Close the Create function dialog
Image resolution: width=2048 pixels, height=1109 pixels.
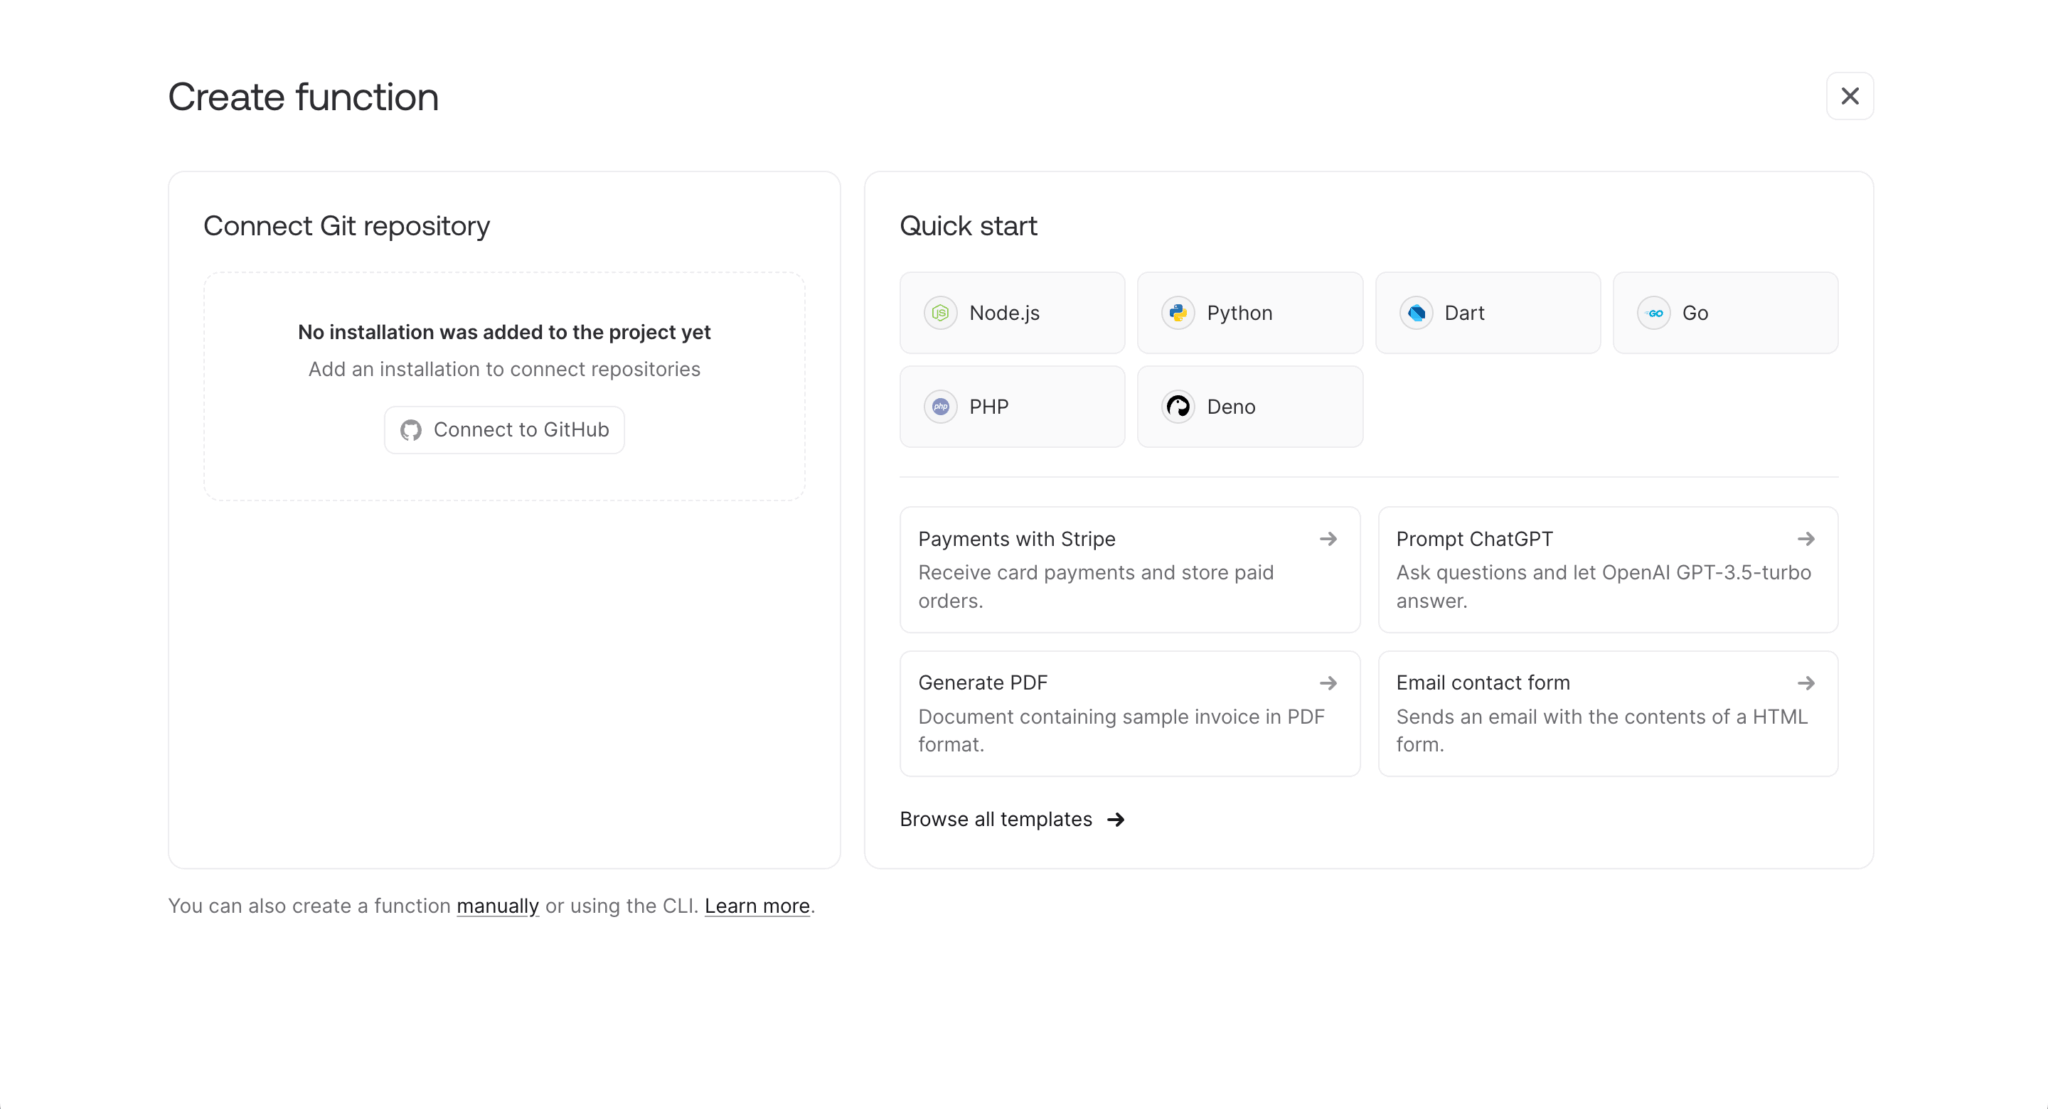(x=1849, y=96)
